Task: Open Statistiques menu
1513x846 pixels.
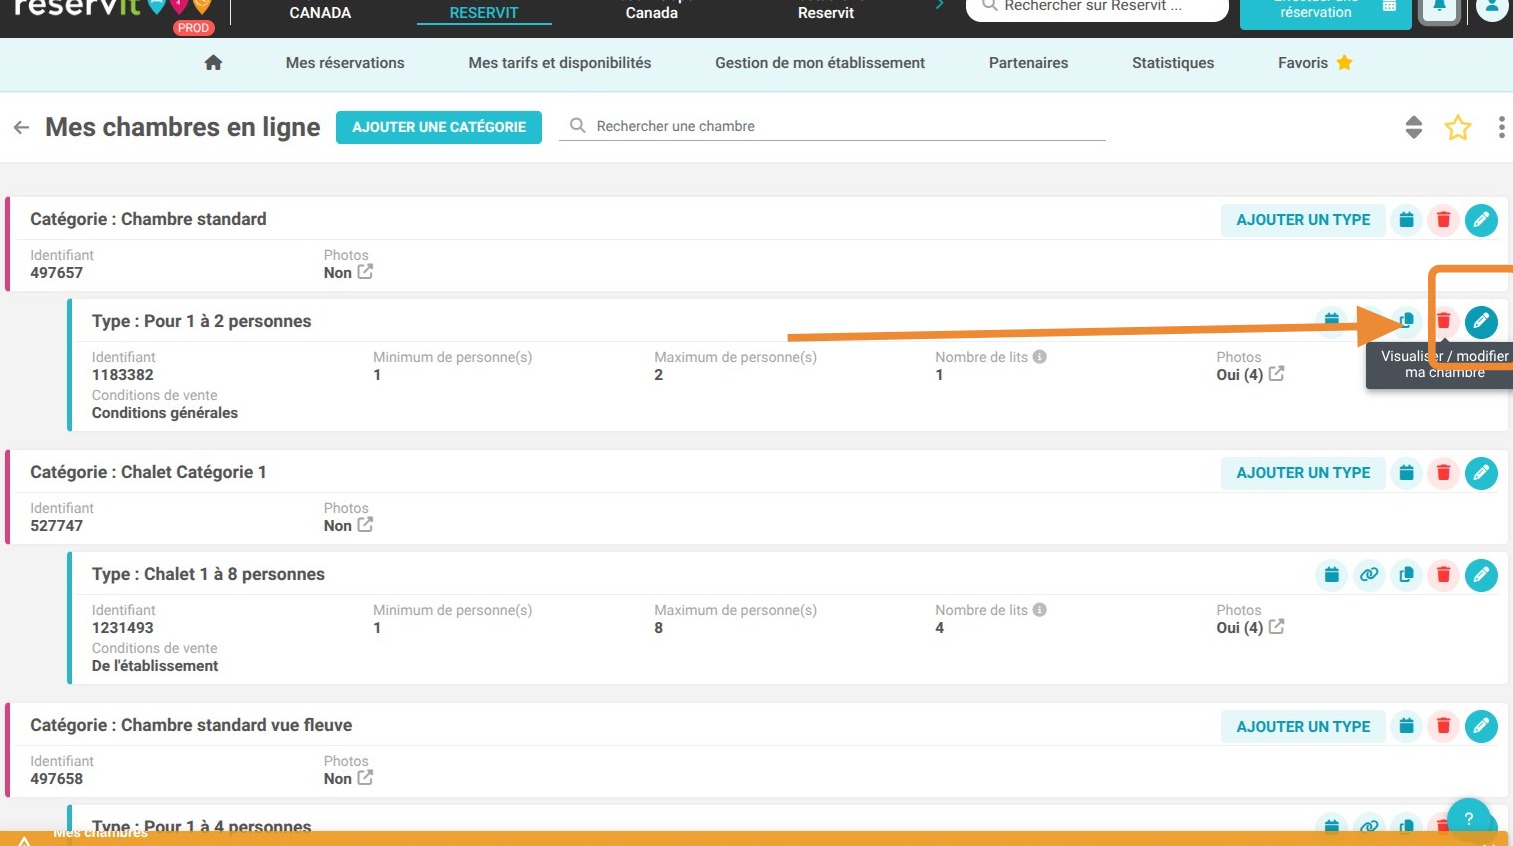Action: coord(1173,62)
